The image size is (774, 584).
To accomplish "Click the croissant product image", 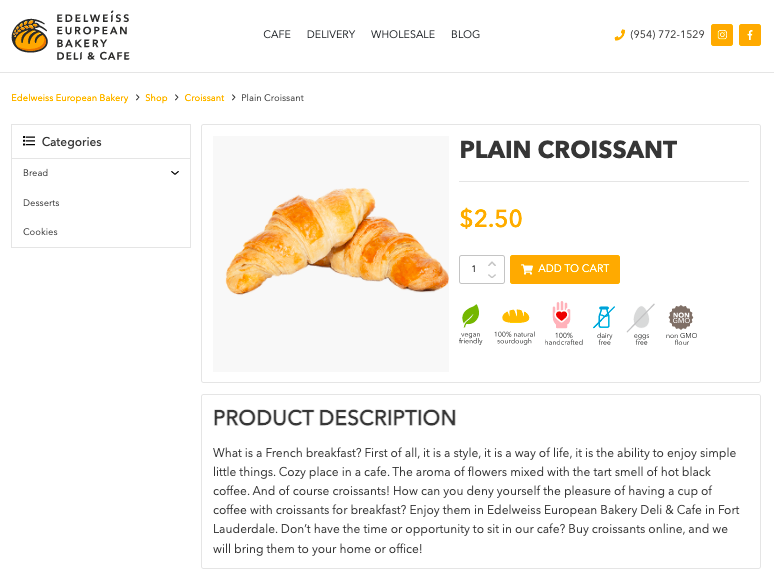I will (330, 252).
